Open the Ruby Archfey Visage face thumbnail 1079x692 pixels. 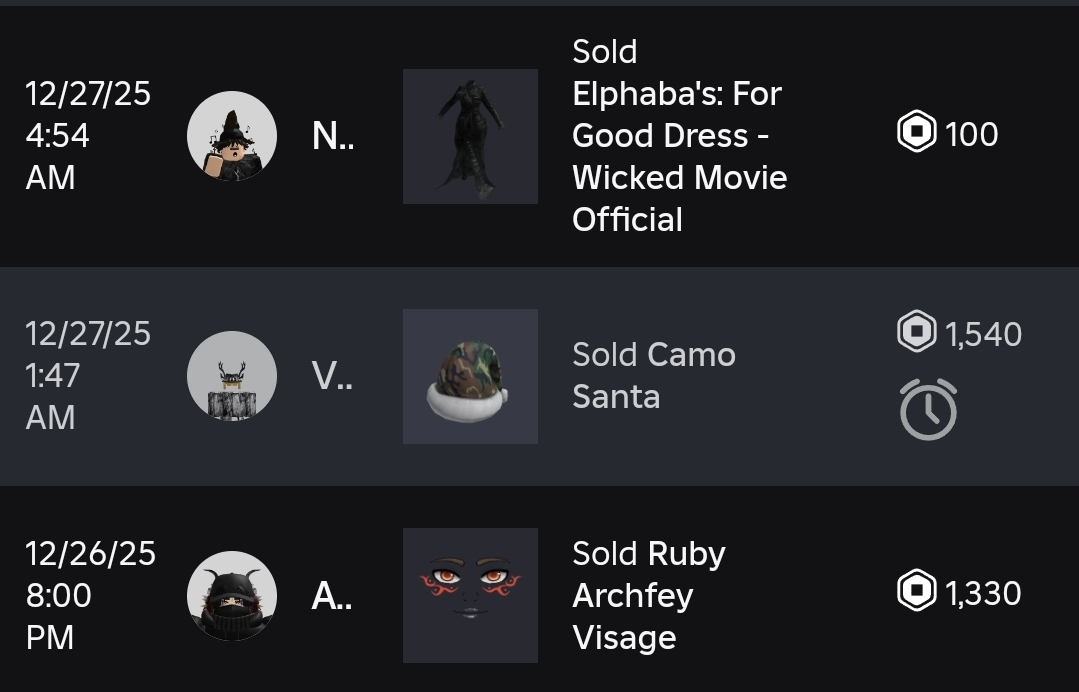point(470,596)
